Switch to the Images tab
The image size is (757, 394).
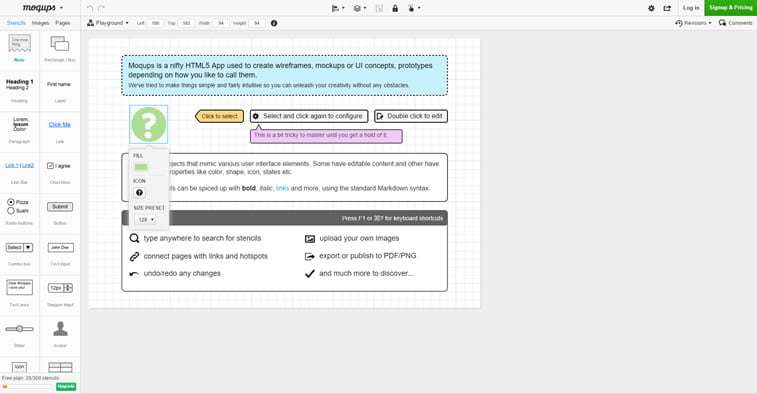pos(40,23)
